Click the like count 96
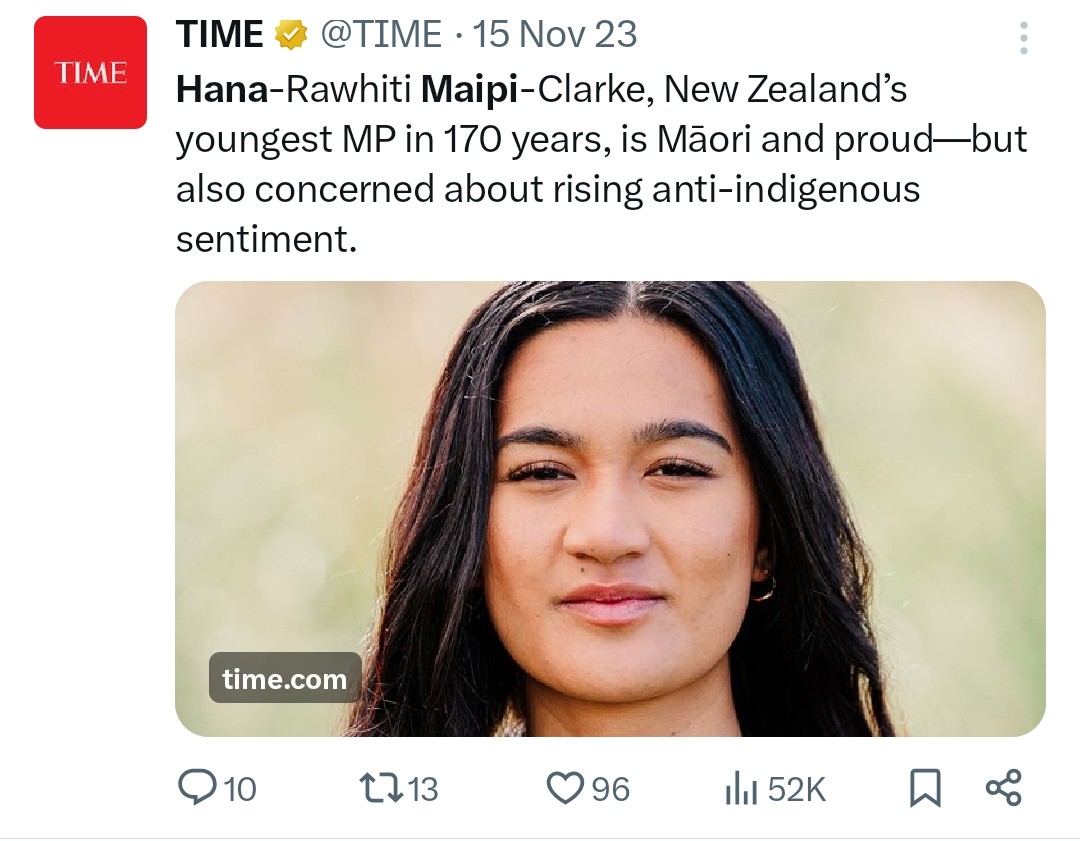Screen dimensions: 1080x841 click(x=611, y=790)
